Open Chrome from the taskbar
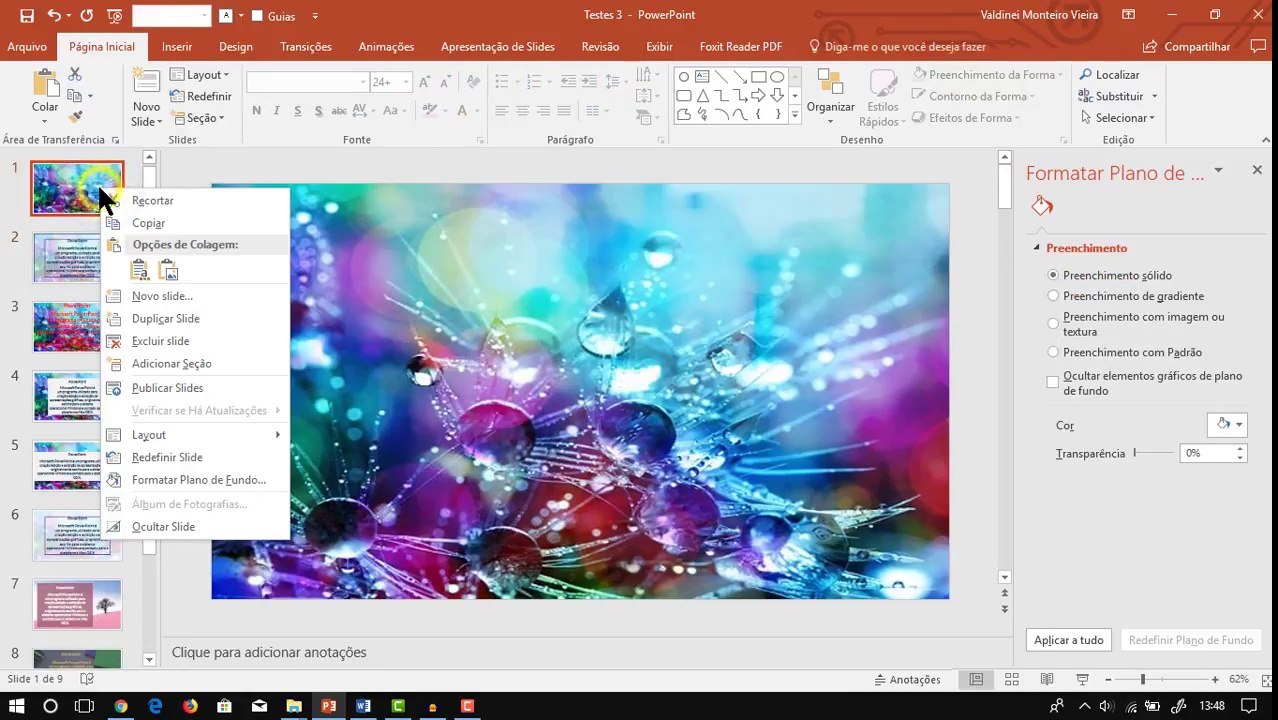Viewport: 1278px width, 720px height. tap(120, 706)
